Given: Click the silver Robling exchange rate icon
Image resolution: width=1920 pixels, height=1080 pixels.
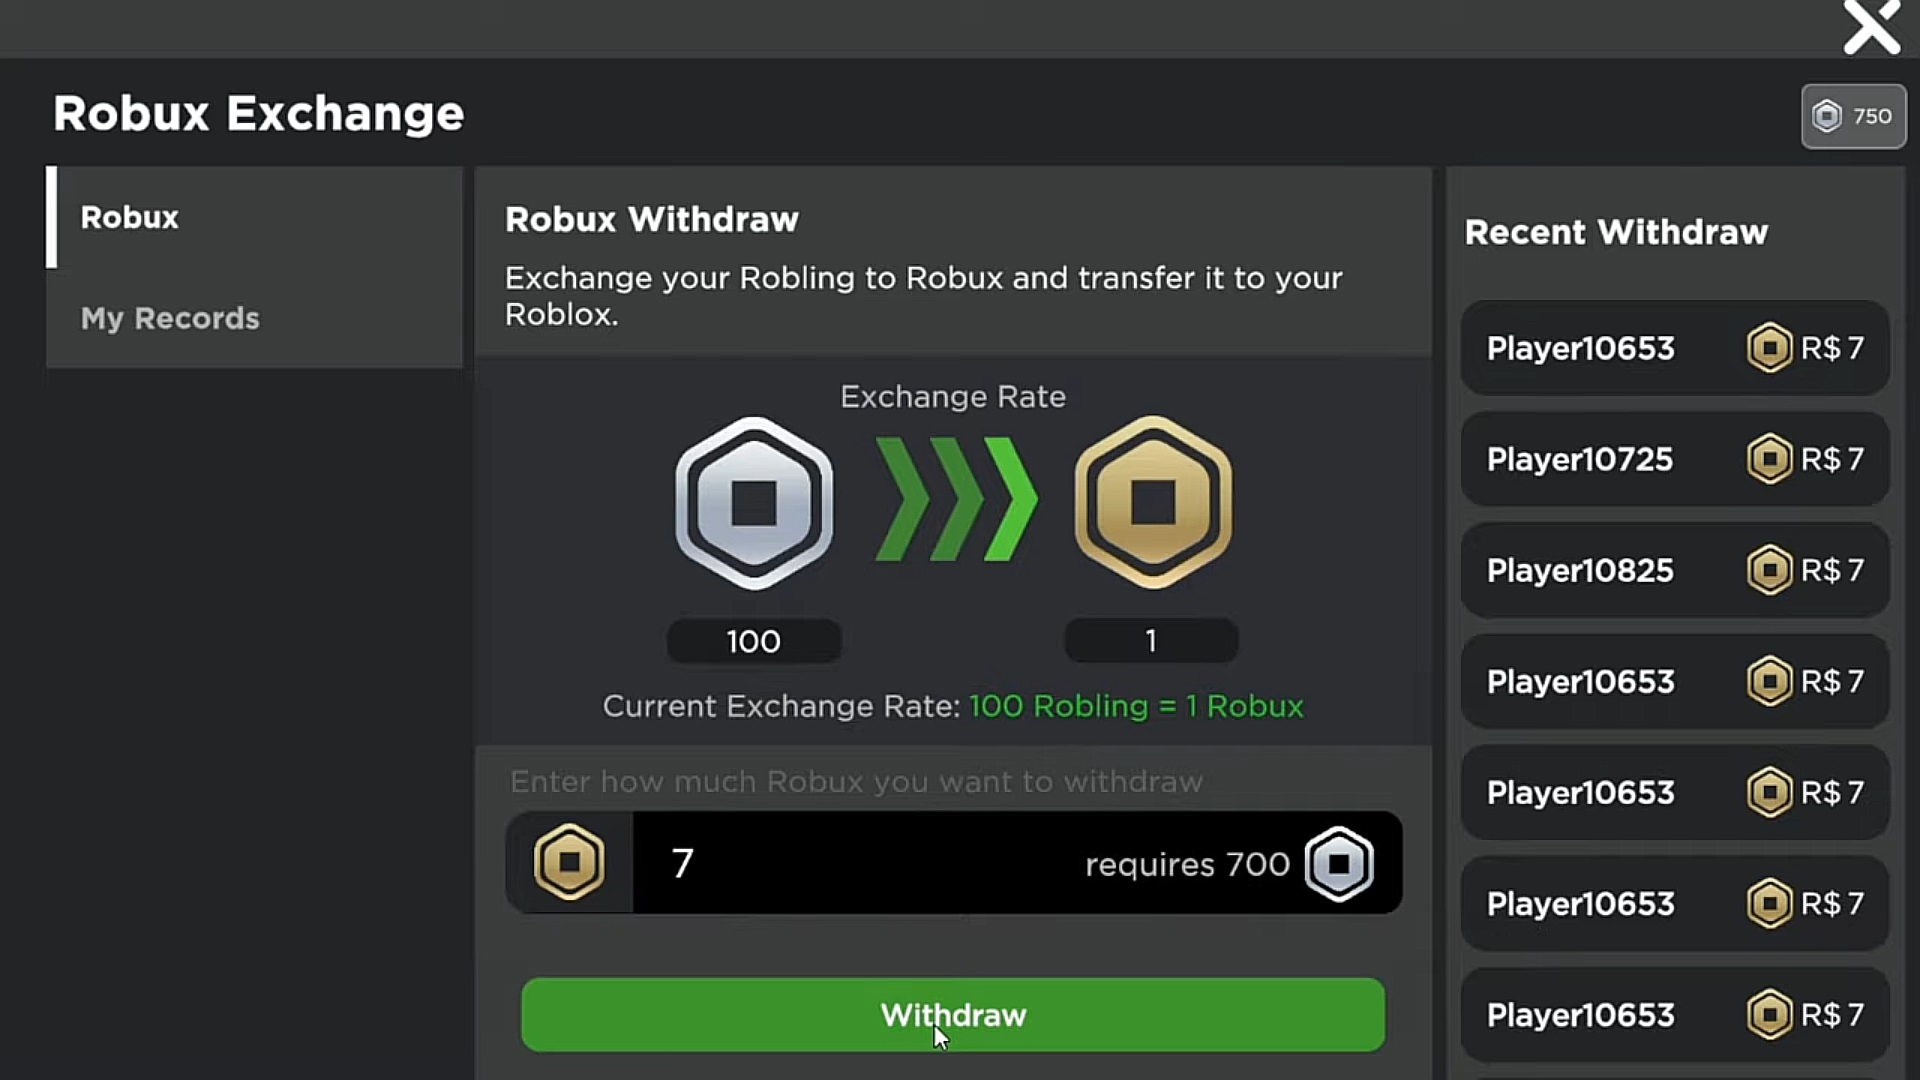Looking at the screenshot, I should (754, 502).
